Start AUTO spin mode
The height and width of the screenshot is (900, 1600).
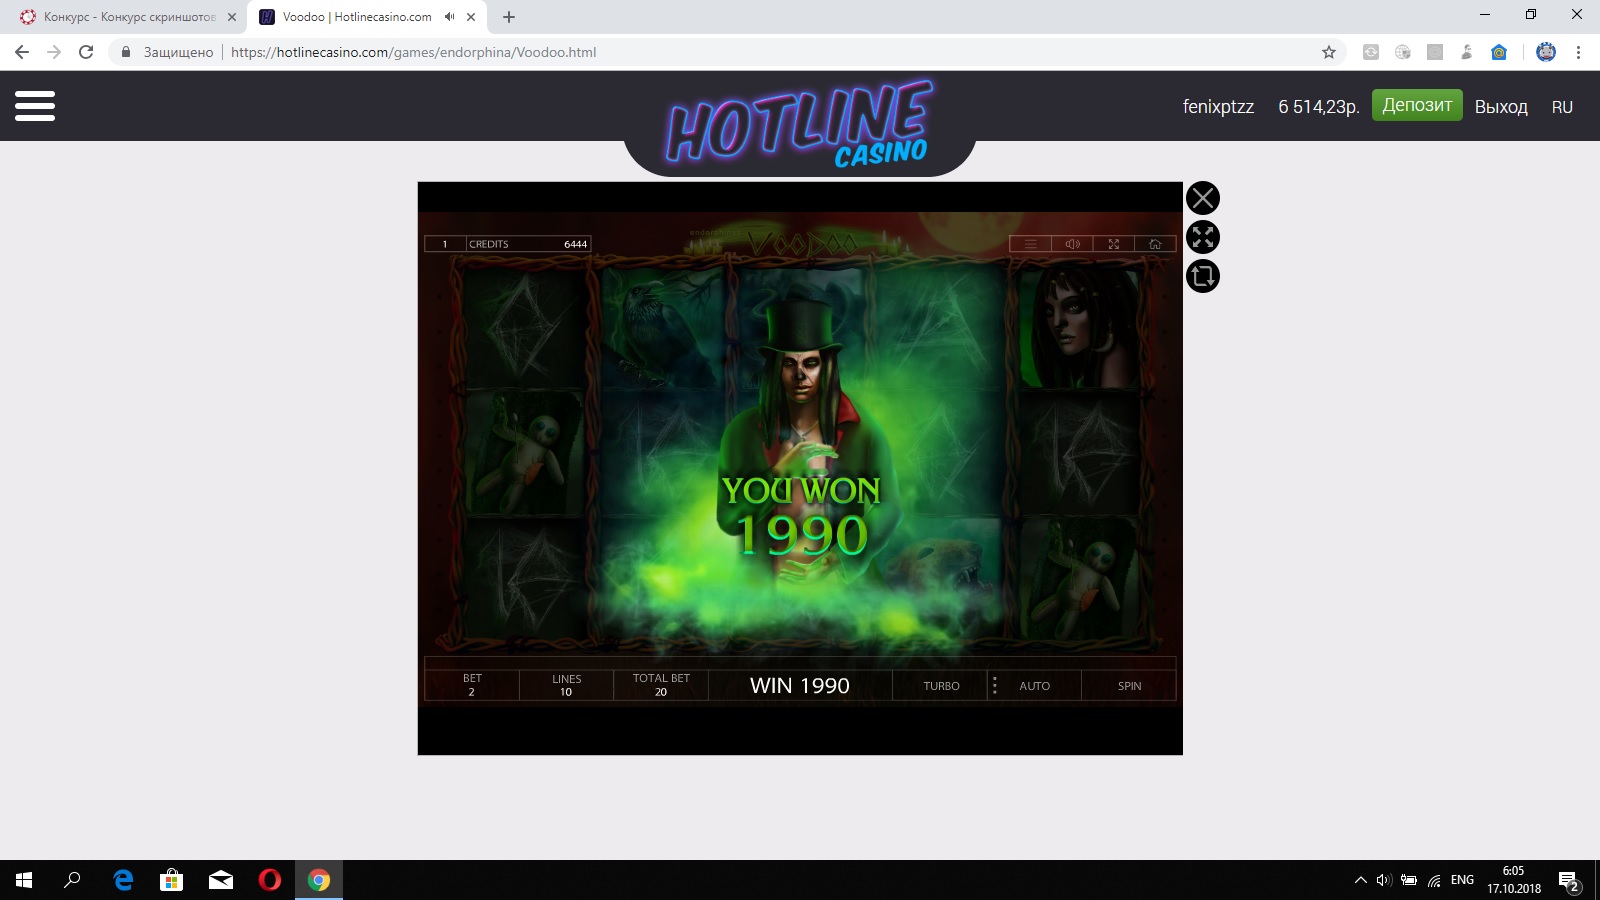pyautogui.click(x=1035, y=686)
